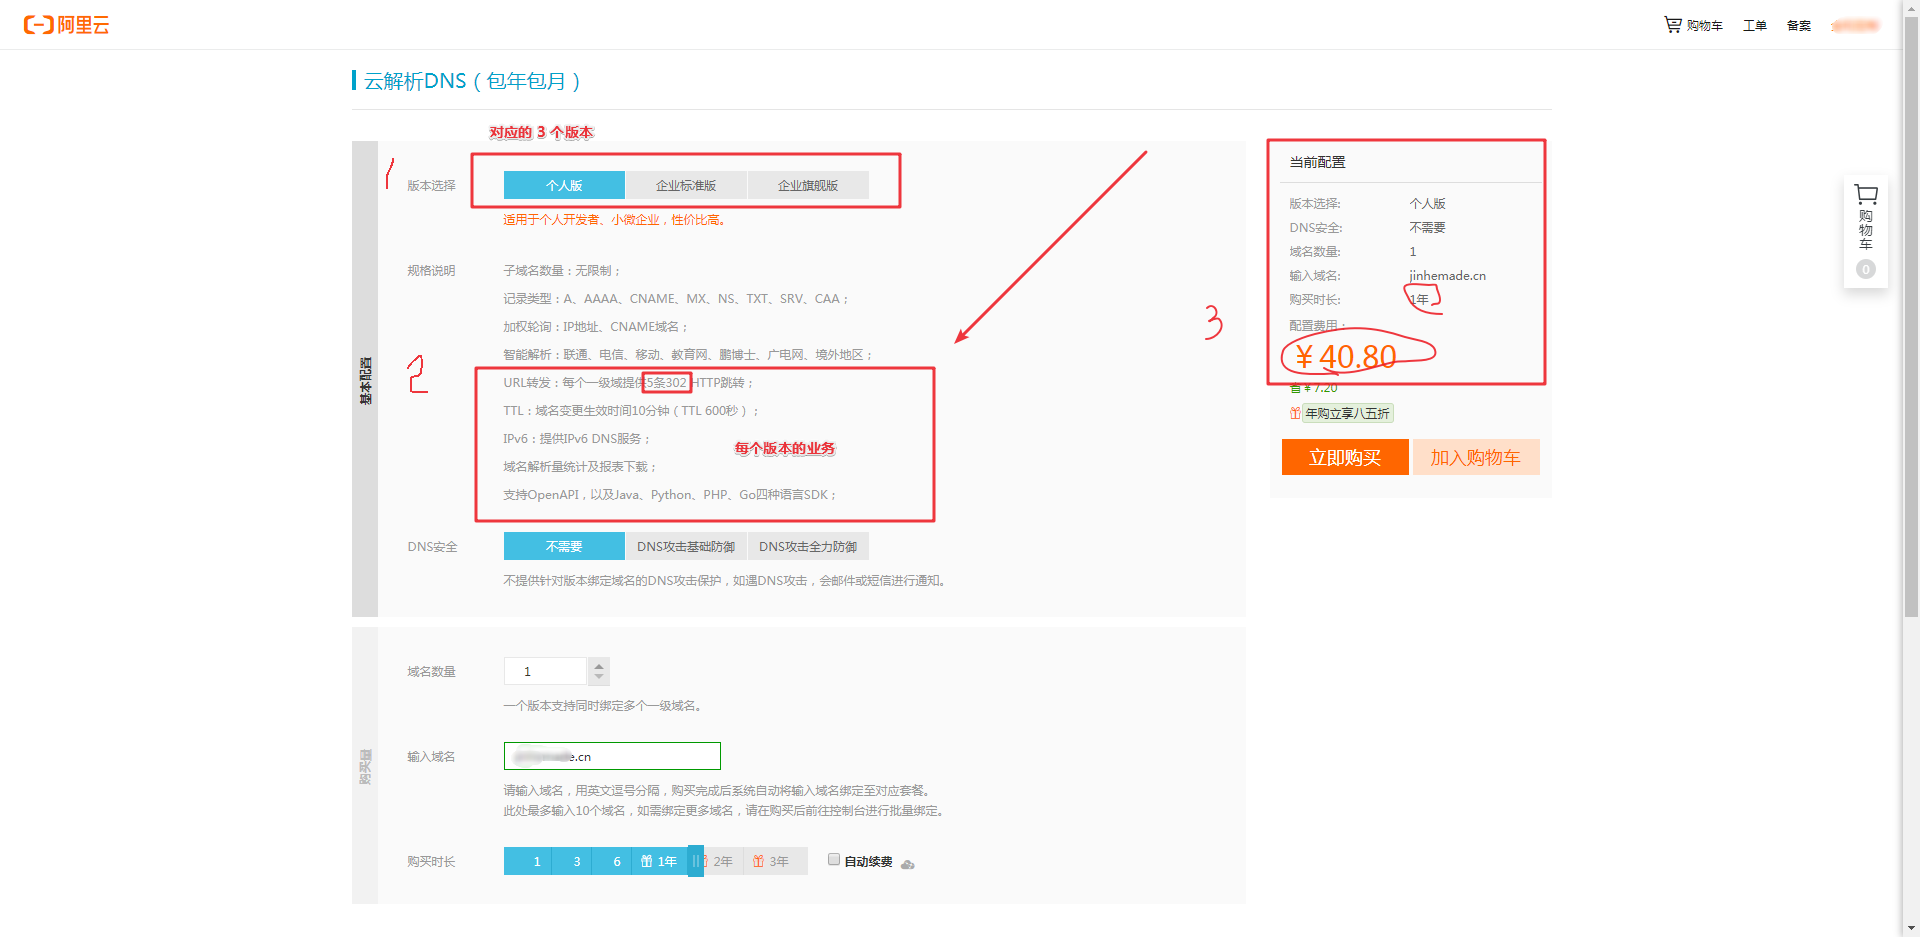
Task: Choose DNS攻击基础防御 option
Action: point(686,546)
